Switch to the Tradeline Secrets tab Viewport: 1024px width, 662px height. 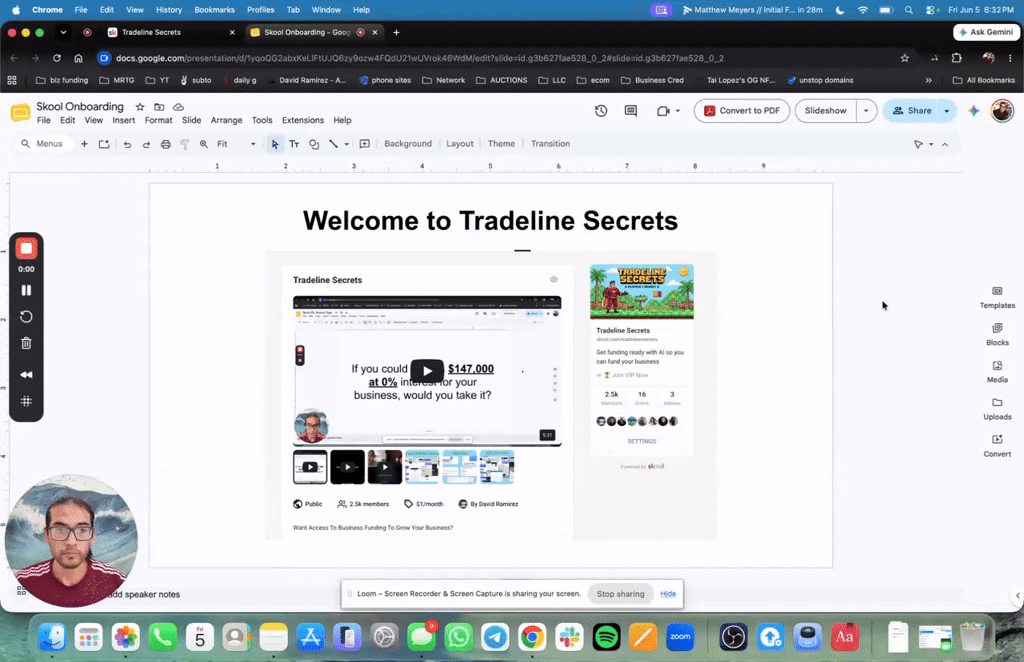click(171, 32)
